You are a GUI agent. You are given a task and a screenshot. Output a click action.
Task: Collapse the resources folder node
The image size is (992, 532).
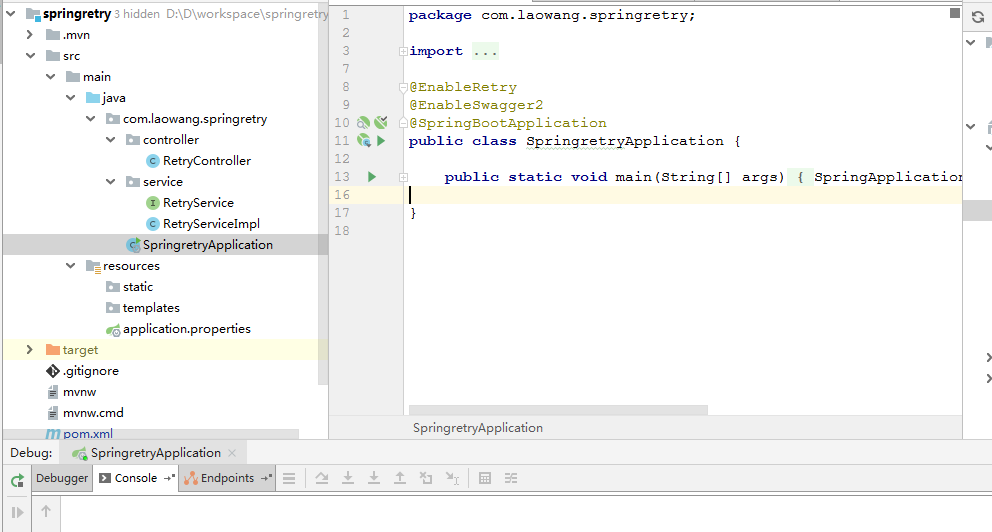click(x=70, y=266)
